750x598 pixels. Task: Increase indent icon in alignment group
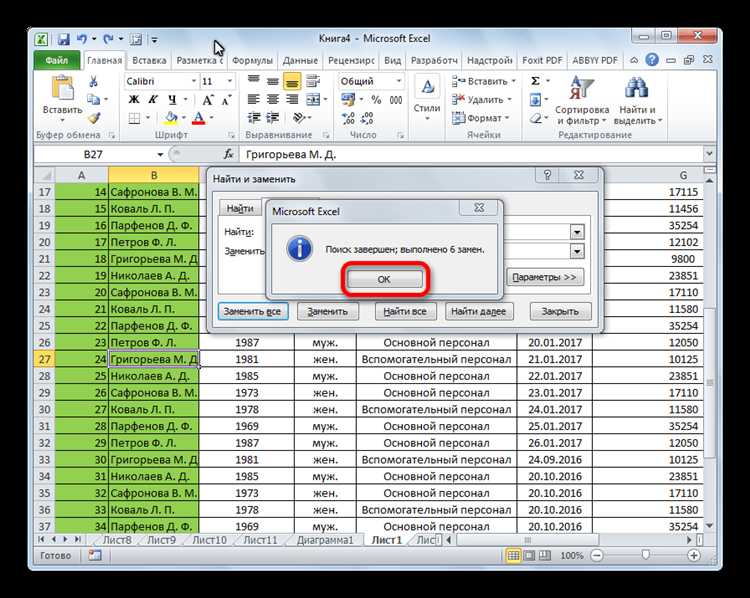coord(273,118)
